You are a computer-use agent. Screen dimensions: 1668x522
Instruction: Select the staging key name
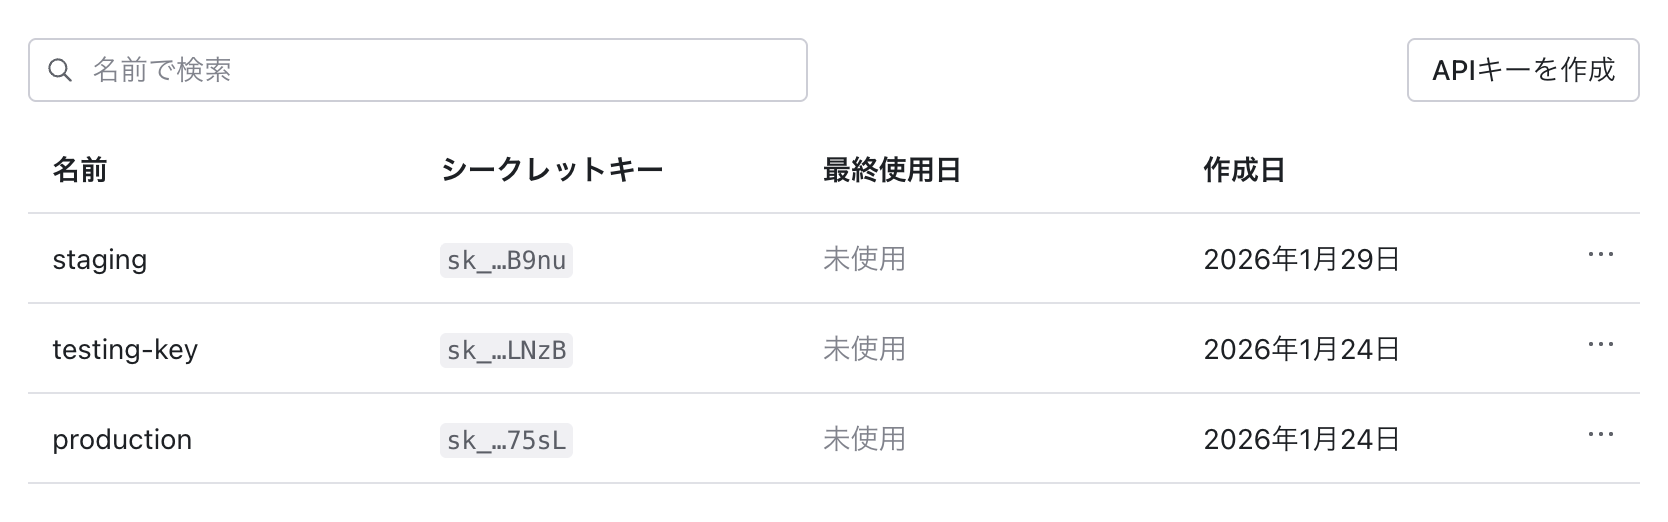point(100,260)
